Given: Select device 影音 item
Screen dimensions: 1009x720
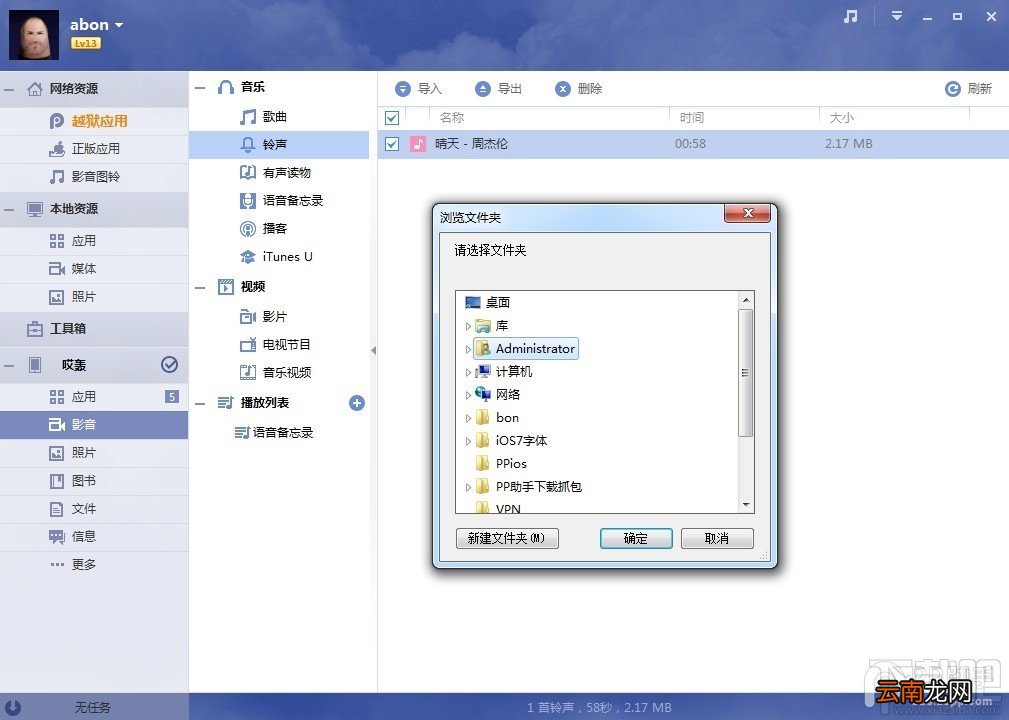Looking at the screenshot, I should [x=94, y=425].
